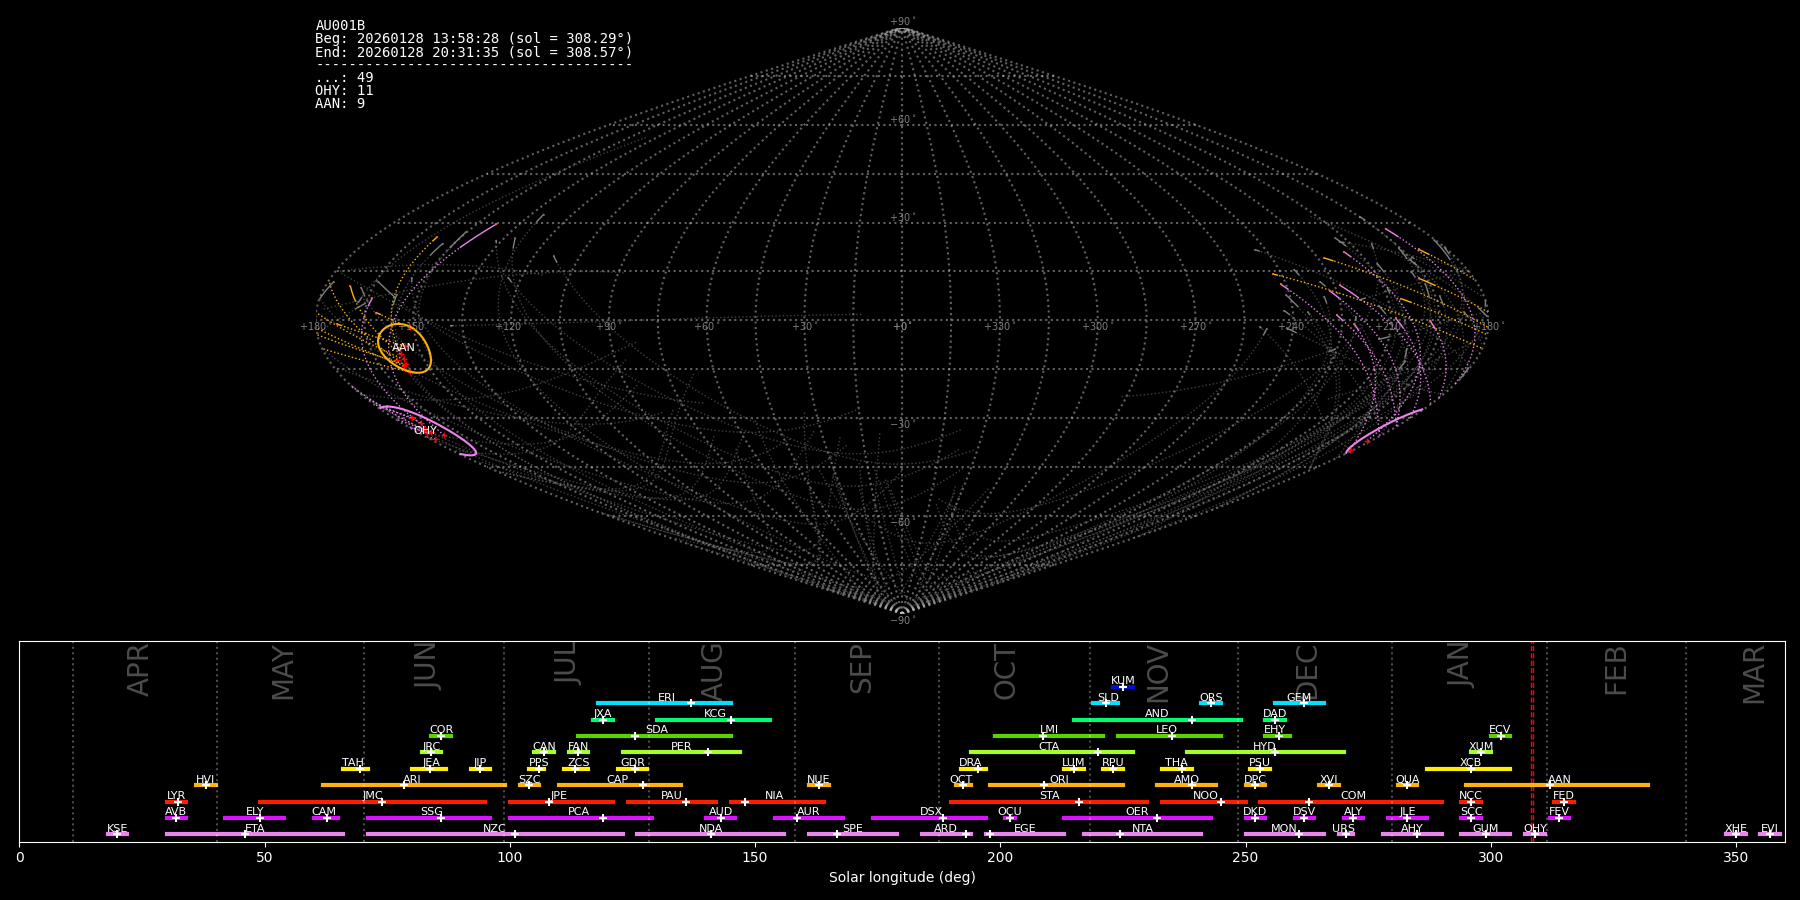The width and height of the screenshot is (1800, 900).
Task: Click the 'AAN: 9' count in header
Action: [340, 104]
